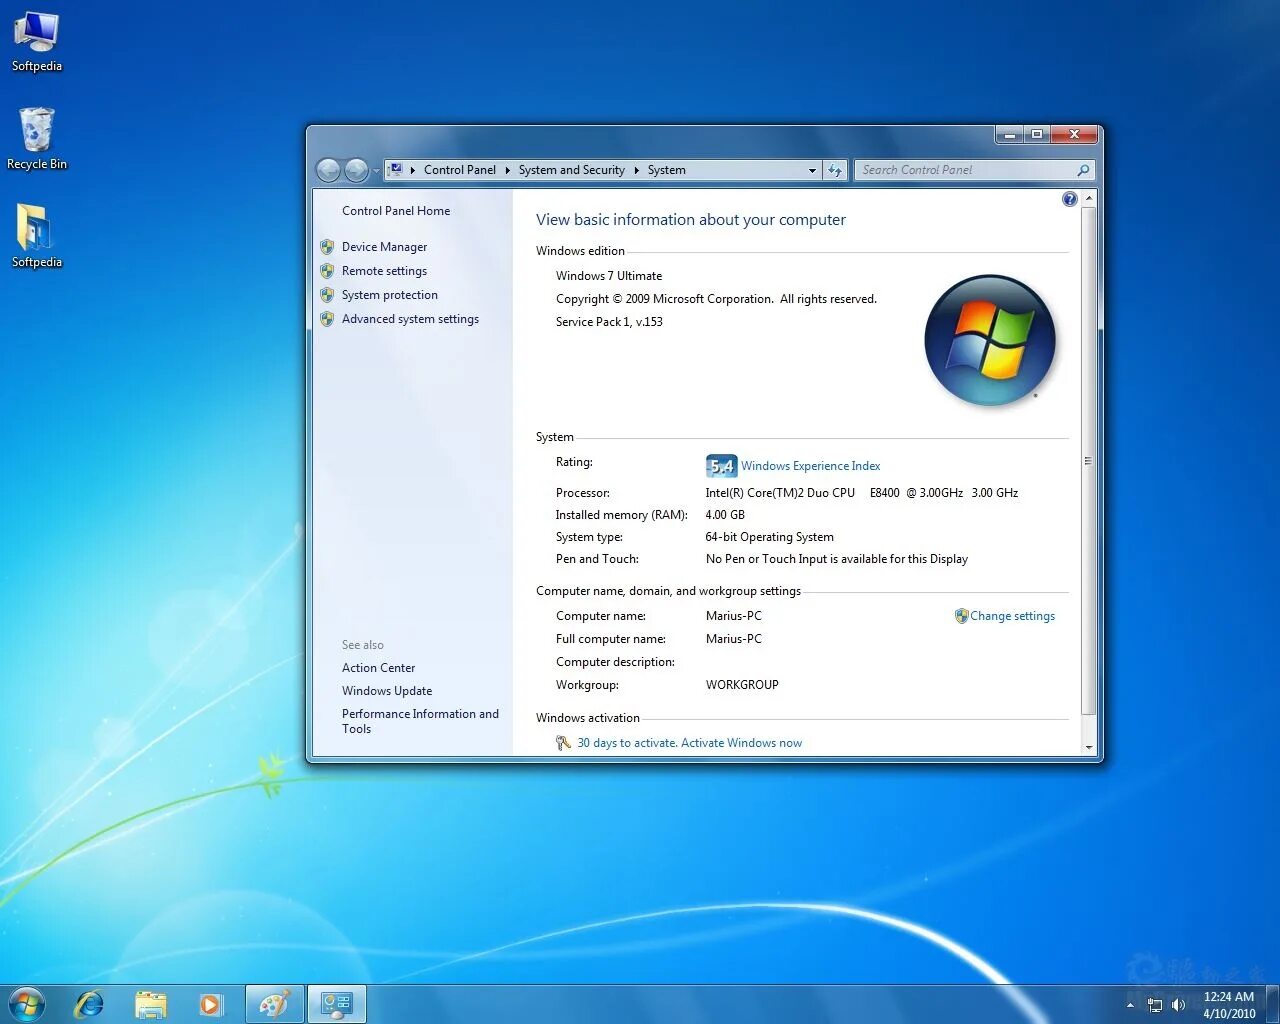This screenshot has width=1280, height=1024.
Task: Click the search magnifier icon
Action: tap(1083, 170)
